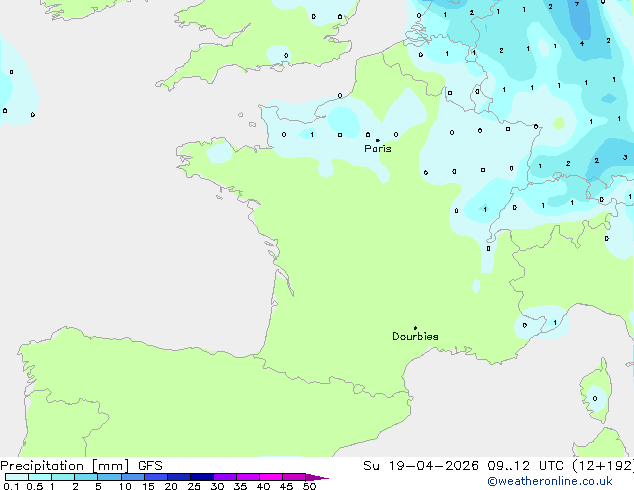Select the 20 mm dark blue legend swatch

point(179,477)
